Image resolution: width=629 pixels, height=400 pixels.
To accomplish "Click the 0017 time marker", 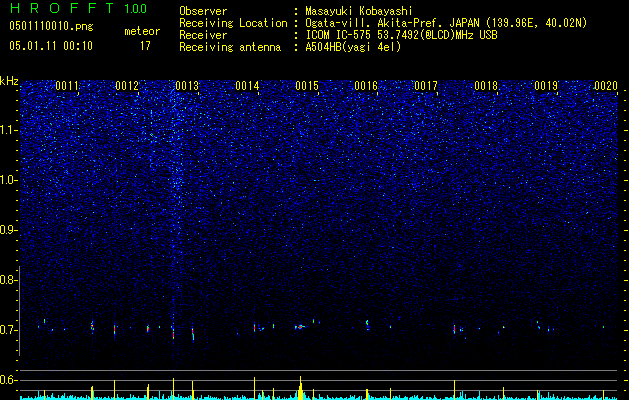I will pyautogui.click(x=426, y=86).
